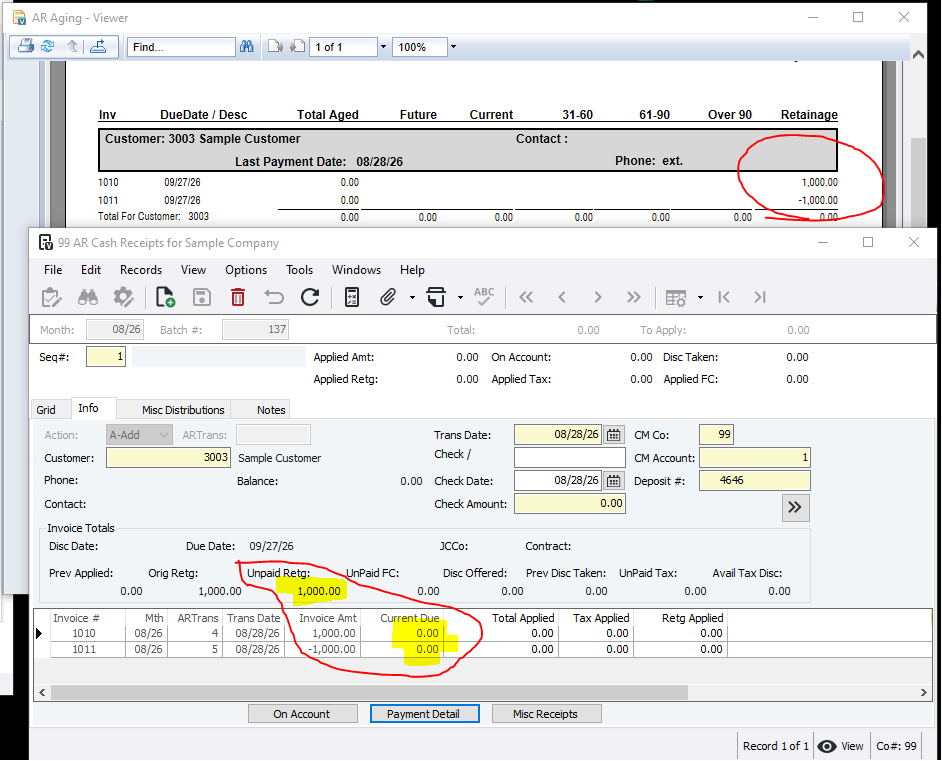Click the horizontal scrollbar in invoice grid

(369, 693)
